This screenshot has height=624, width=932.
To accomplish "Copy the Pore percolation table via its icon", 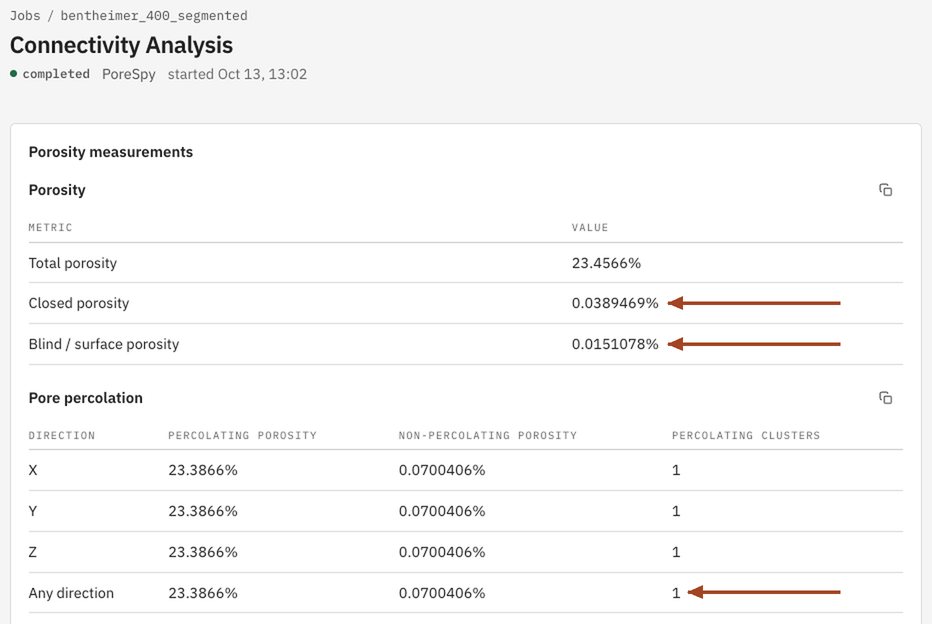I will pos(886,398).
